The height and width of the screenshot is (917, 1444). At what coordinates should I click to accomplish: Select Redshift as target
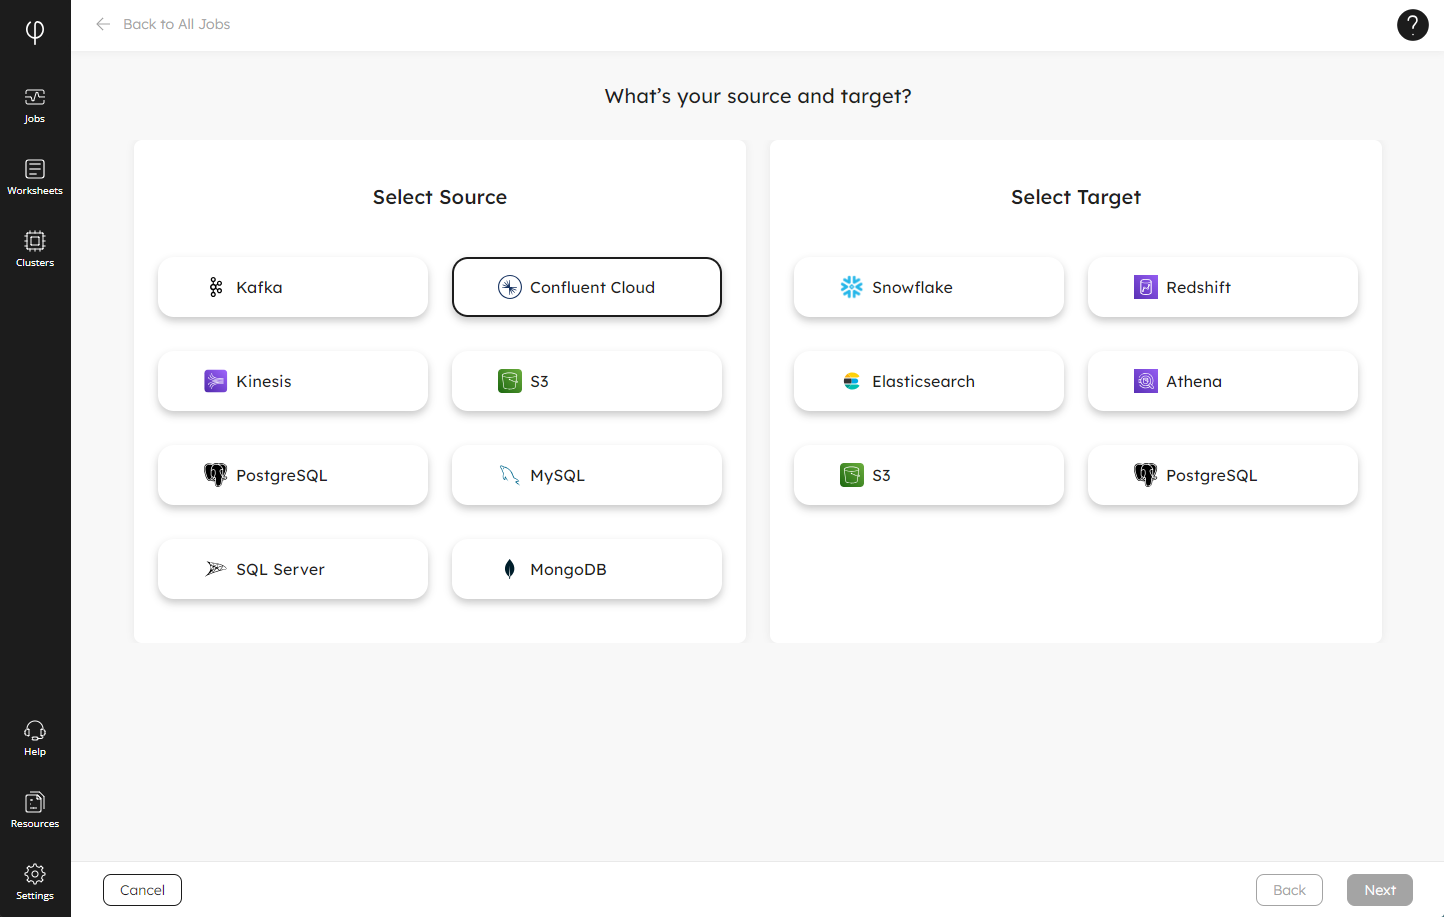[x=1223, y=287]
